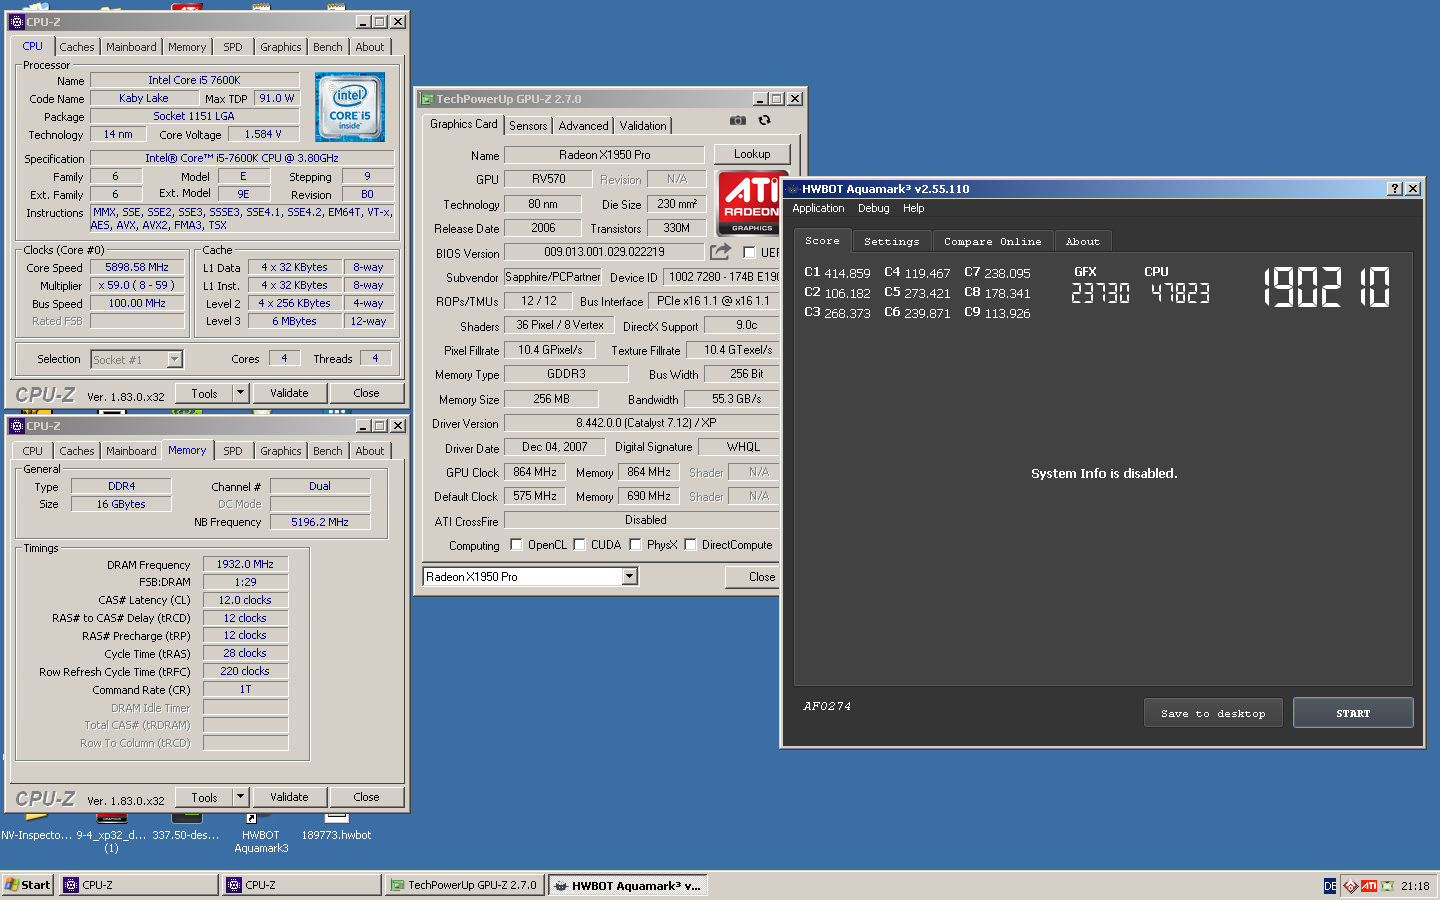The height and width of the screenshot is (900, 1440).
Task: Click the Intel Core i5 7600K name field
Action: click(194, 80)
